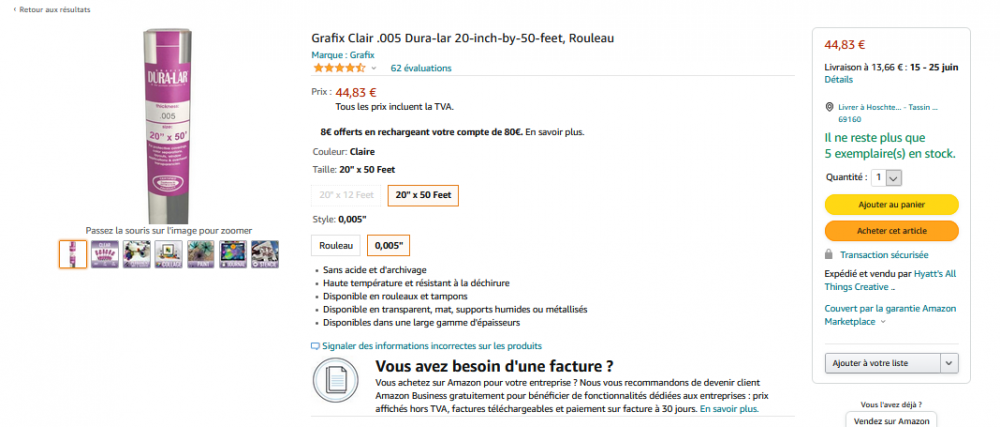
Task: Click the report incorrect info speech-bubble icon
Action: tap(316, 346)
